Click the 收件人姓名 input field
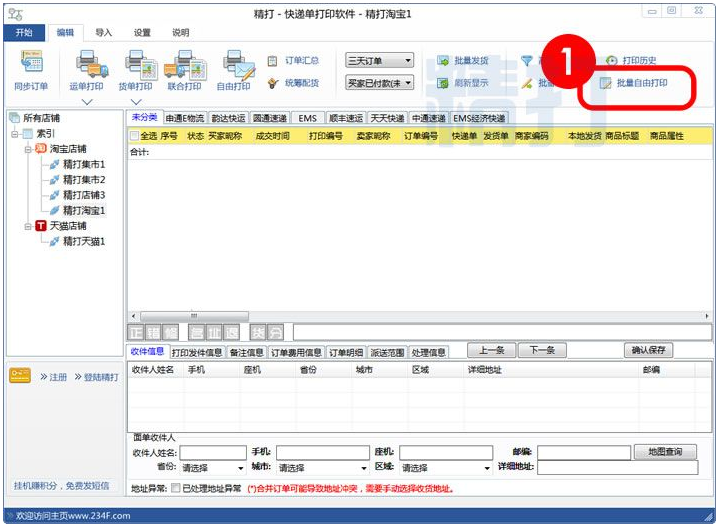718x526 pixels. point(213,452)
